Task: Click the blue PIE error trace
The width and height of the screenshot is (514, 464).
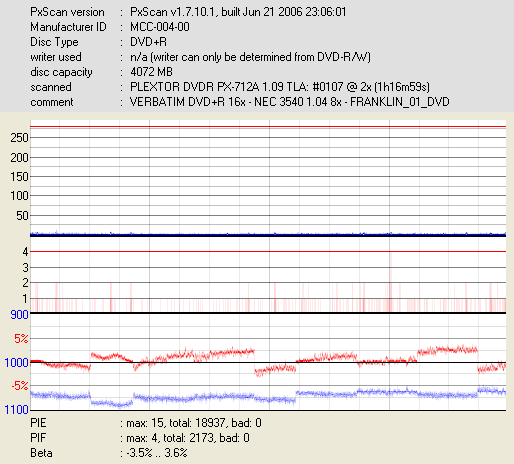Action: pyautogui.click(x=268, y=234)
